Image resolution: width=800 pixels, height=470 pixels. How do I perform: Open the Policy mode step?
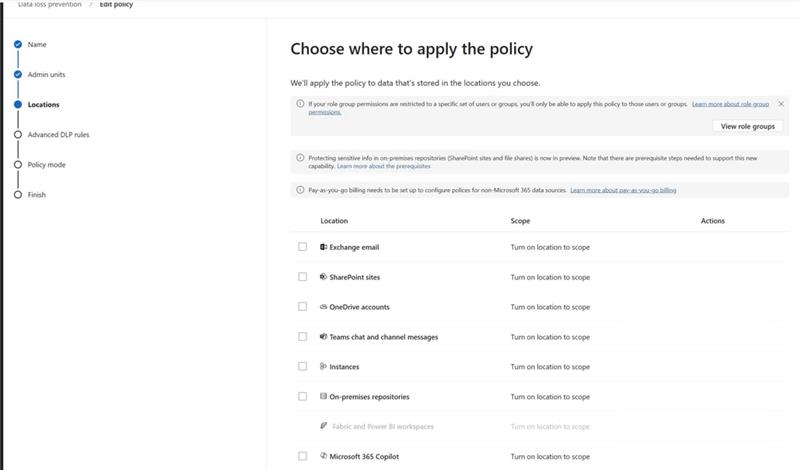(x=46, y=165)
